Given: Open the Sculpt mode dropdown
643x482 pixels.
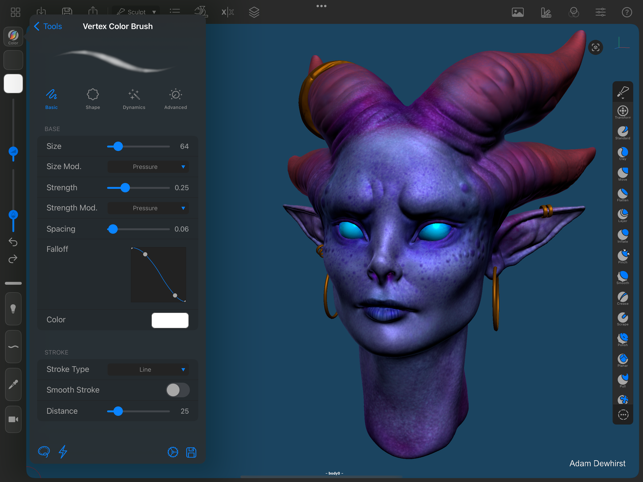Looking at the screenshot, I should click(137, 12).
